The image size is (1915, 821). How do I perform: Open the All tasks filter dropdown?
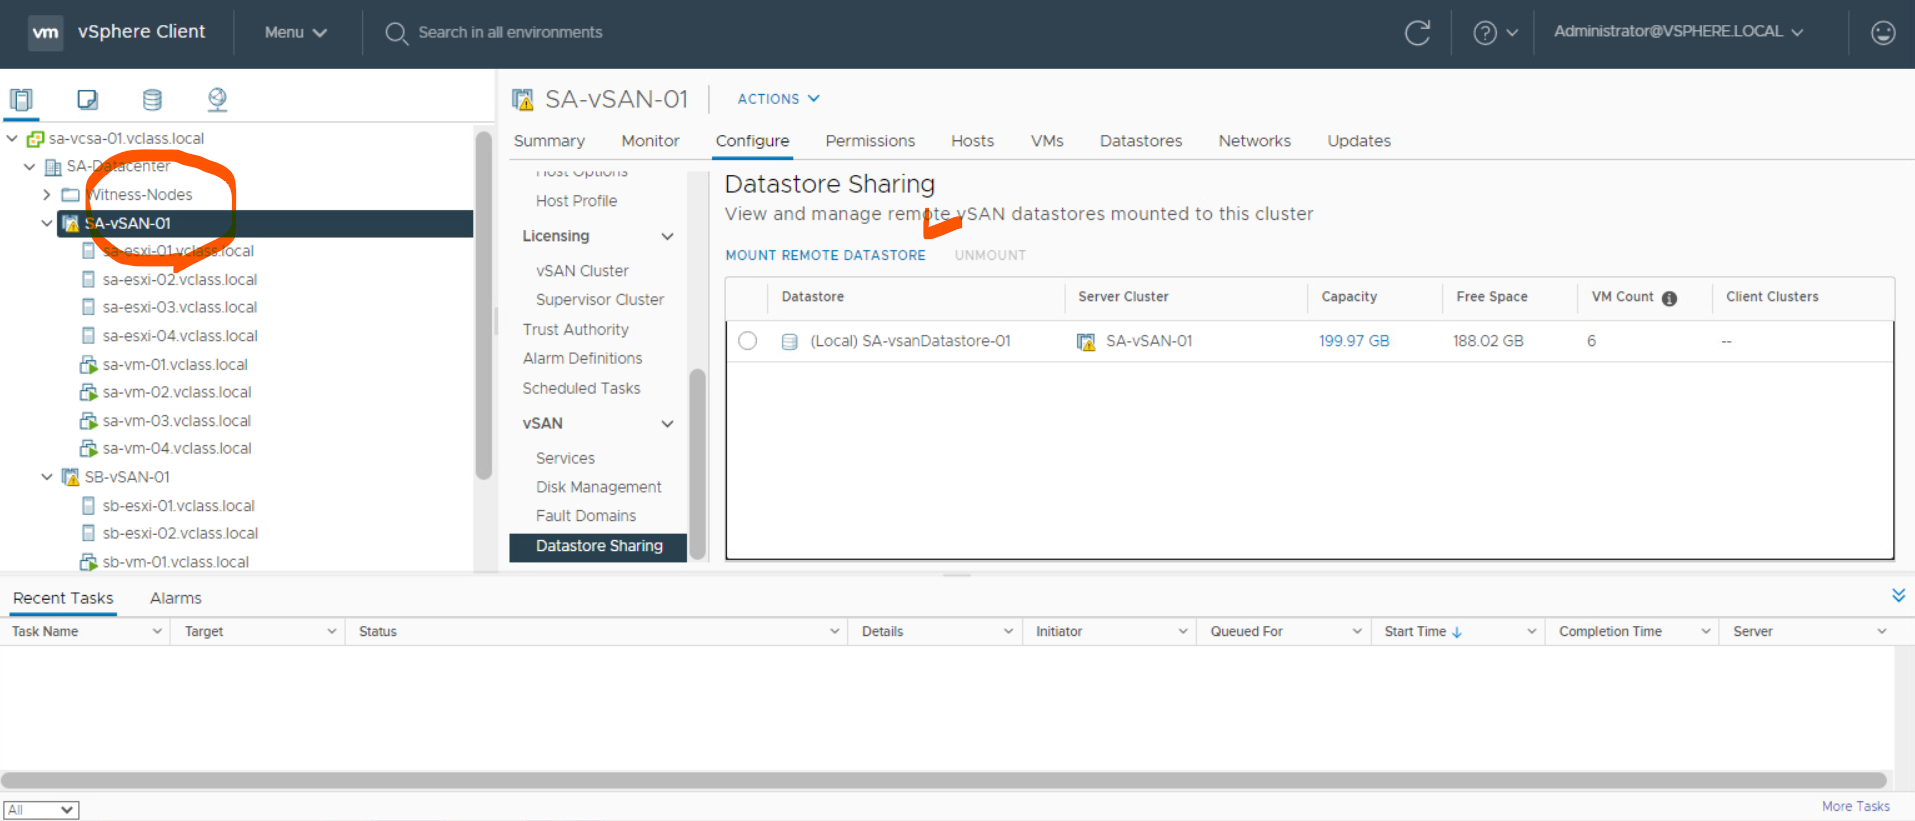click(x=41, y=809)
